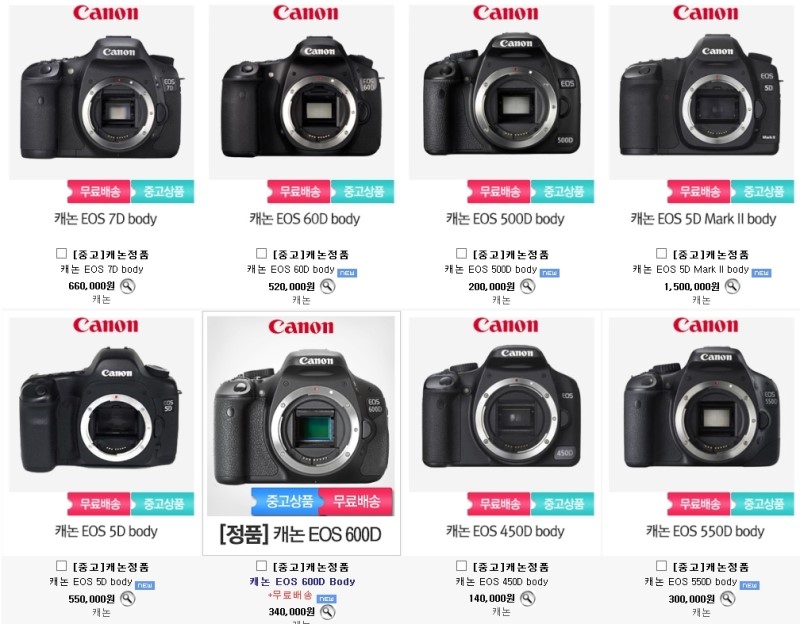The image size is (800, 624).
Task: Click zoom icon next to 200,000원
Action: coord(528,286)
